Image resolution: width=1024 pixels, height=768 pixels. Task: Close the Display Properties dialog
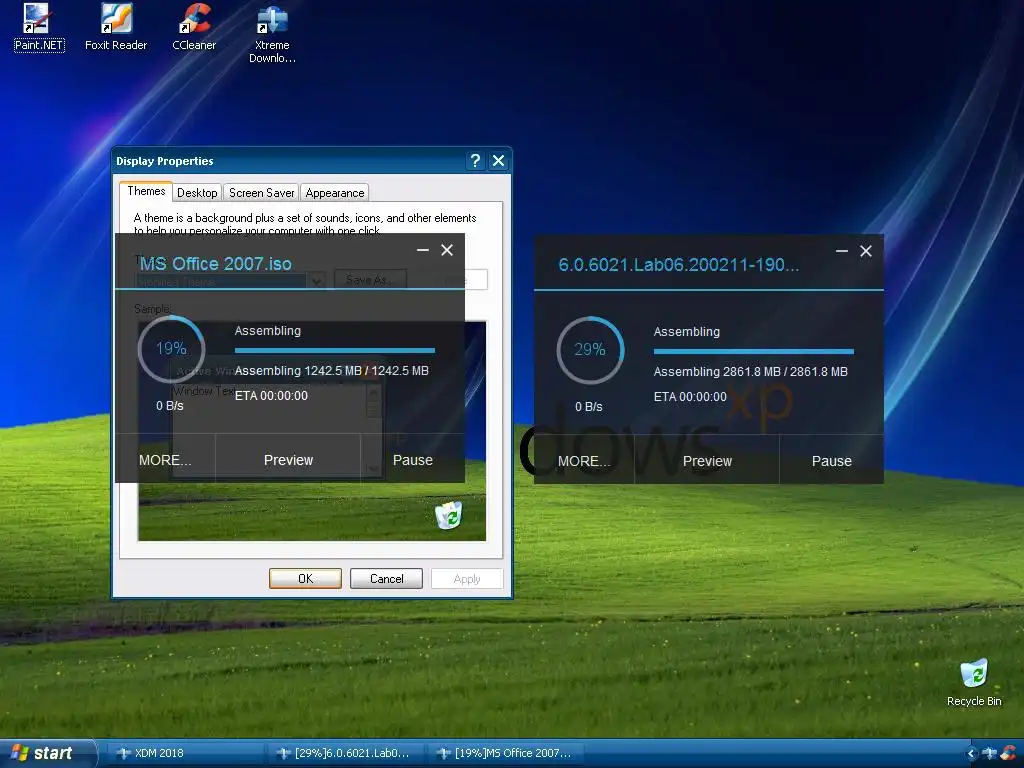click(498, 161)
